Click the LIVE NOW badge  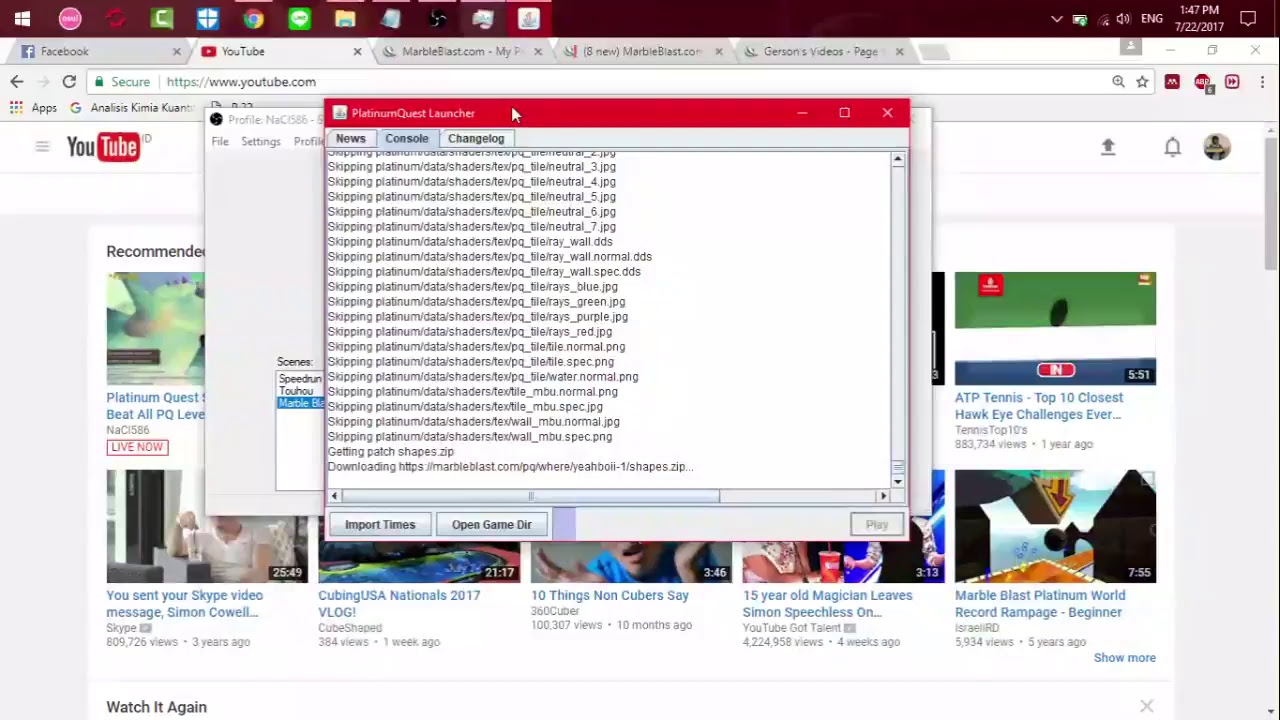point(137,447)
